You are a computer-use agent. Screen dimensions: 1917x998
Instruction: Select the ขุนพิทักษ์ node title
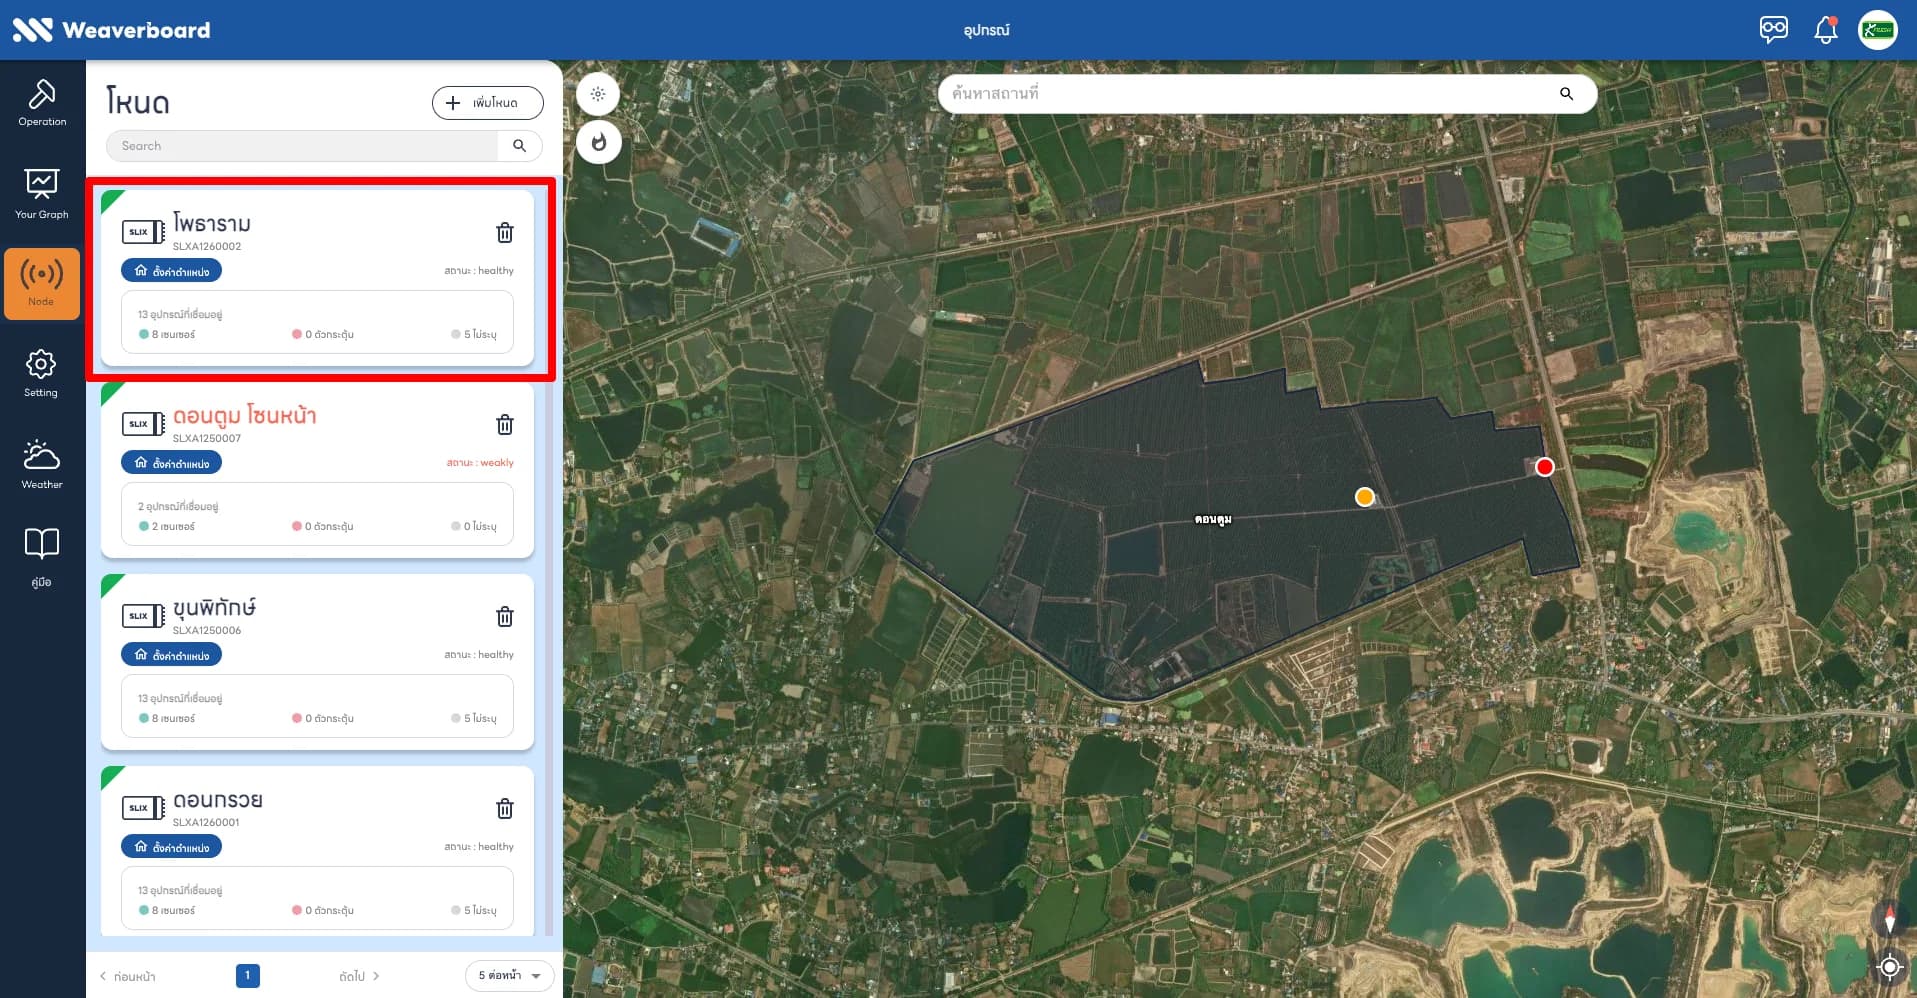[x=215, y=607]
